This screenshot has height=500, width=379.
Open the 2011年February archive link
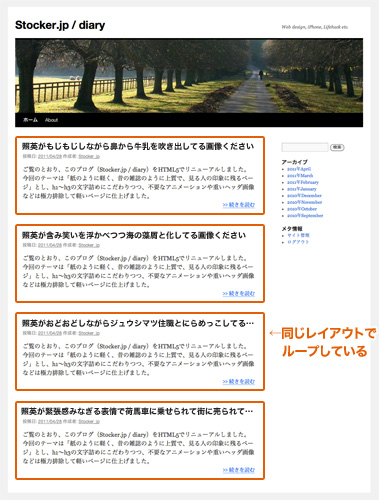pos(303,182)
